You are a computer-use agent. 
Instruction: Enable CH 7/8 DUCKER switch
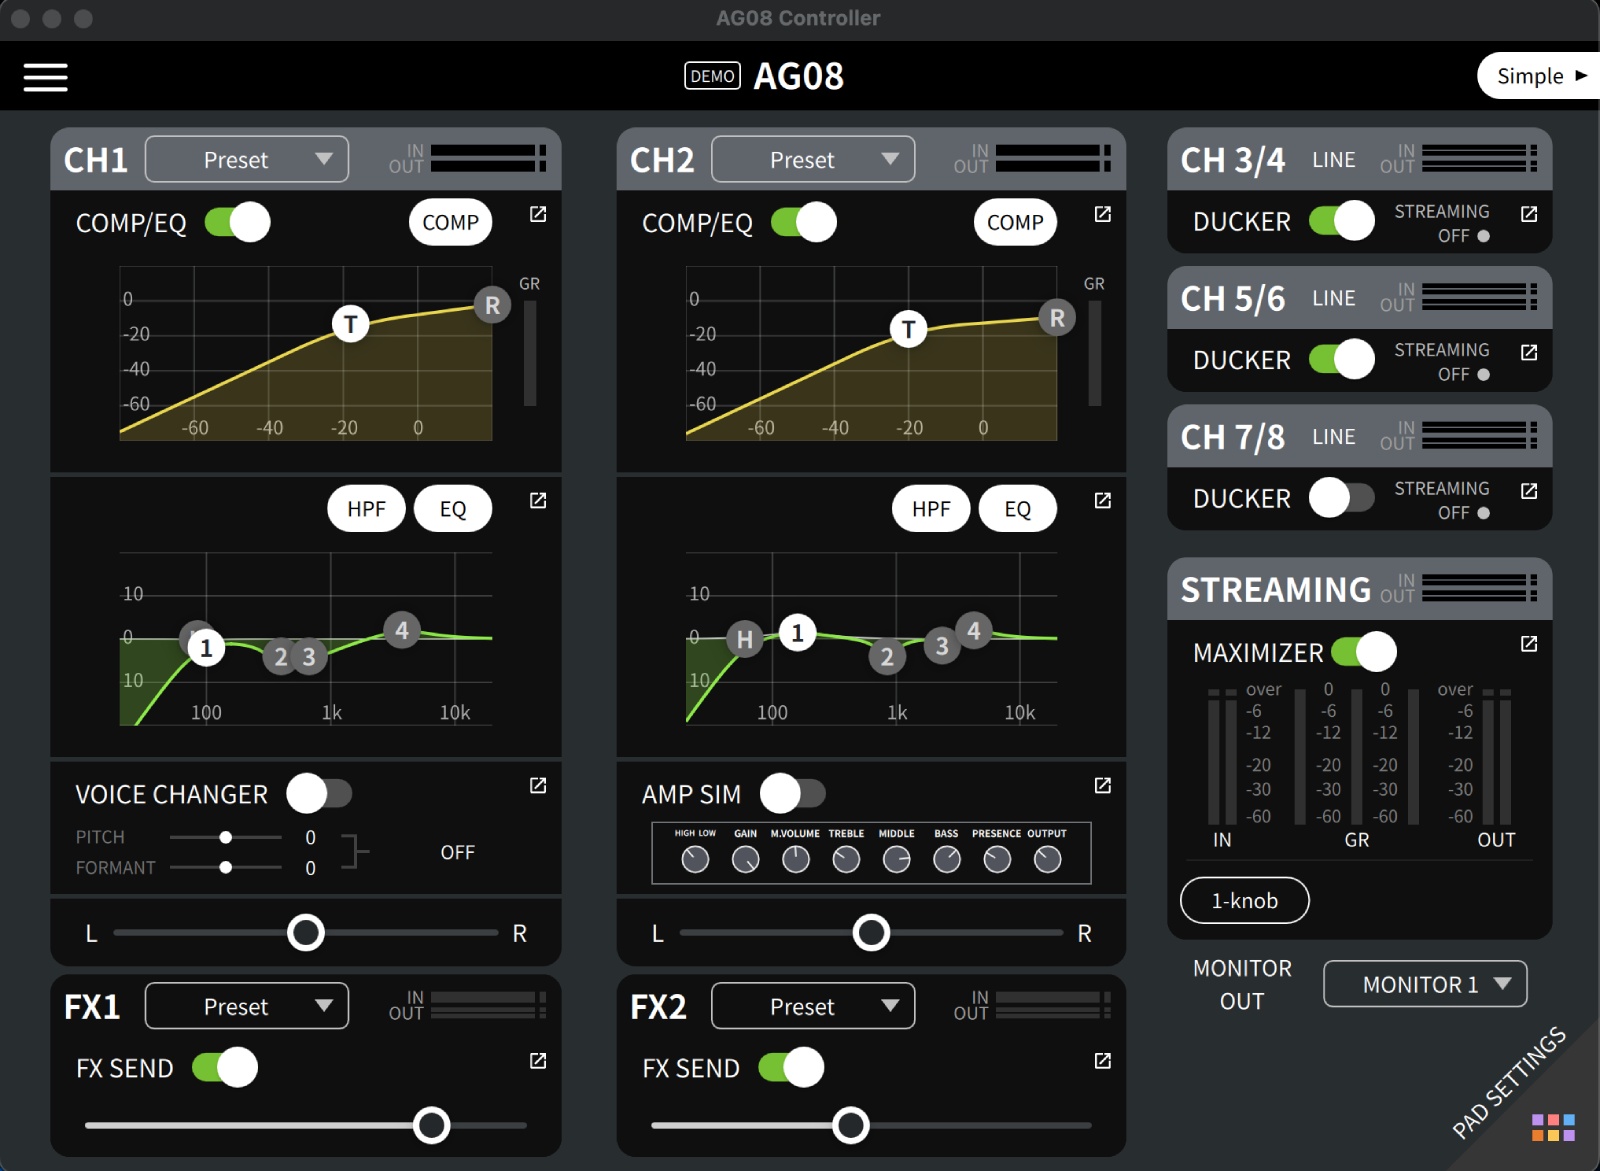(1342, 497)
